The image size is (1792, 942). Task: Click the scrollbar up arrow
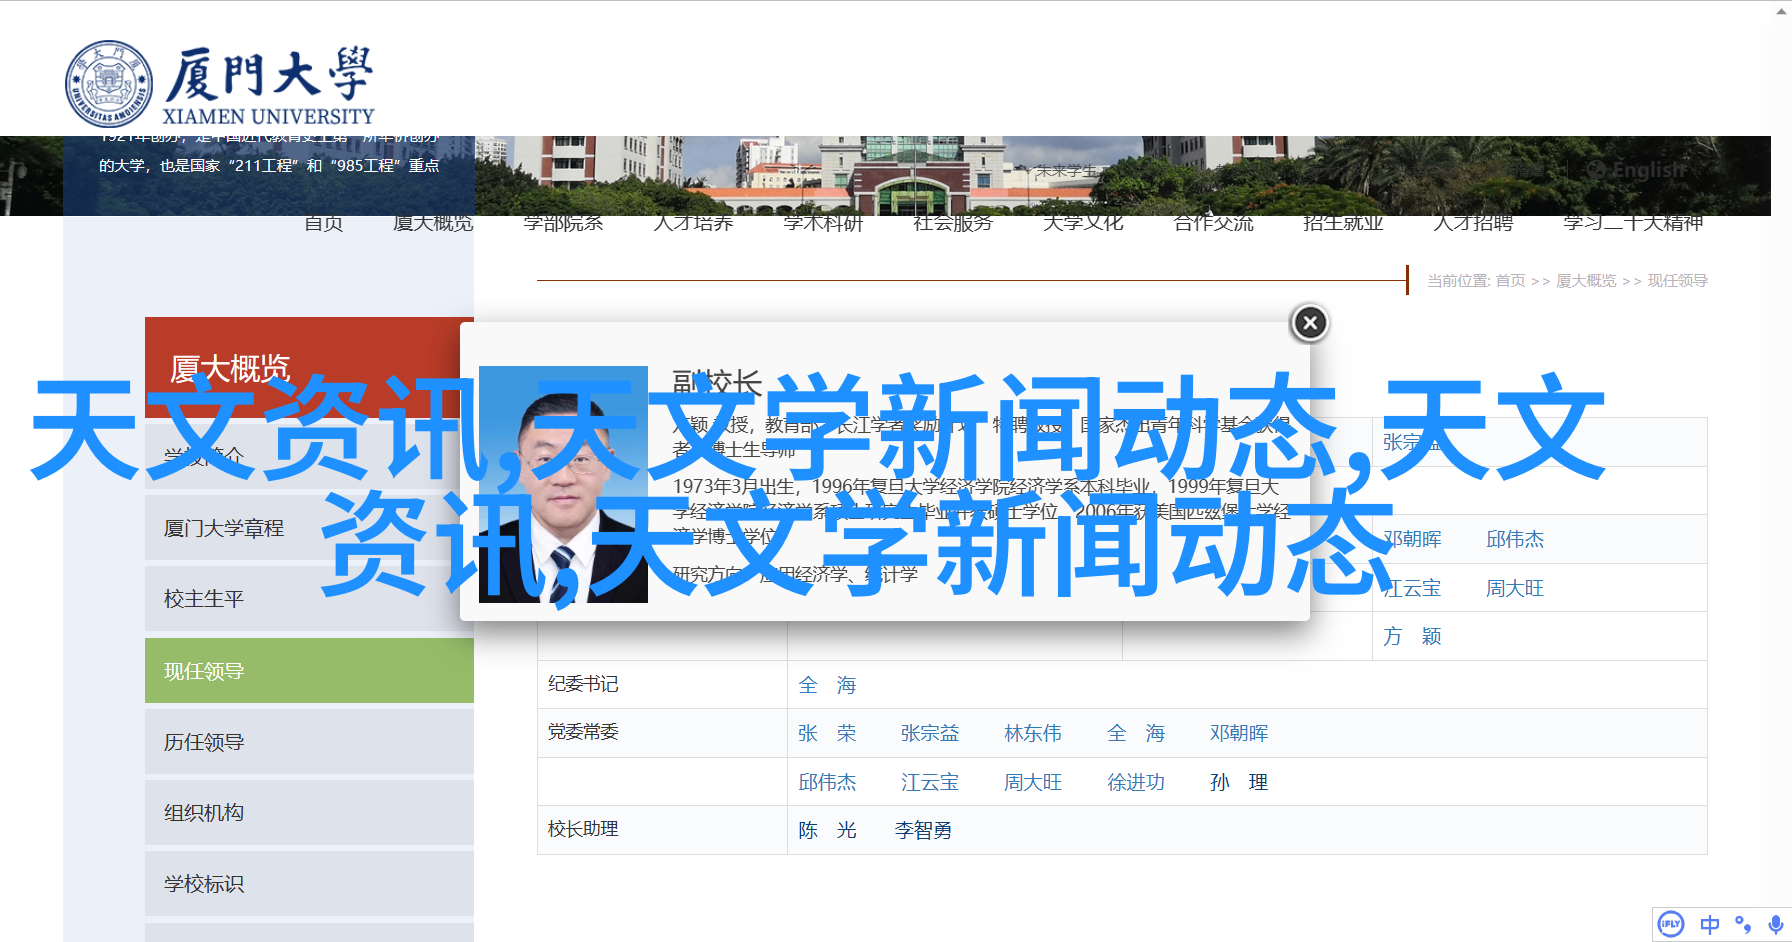coord(1781,10)
